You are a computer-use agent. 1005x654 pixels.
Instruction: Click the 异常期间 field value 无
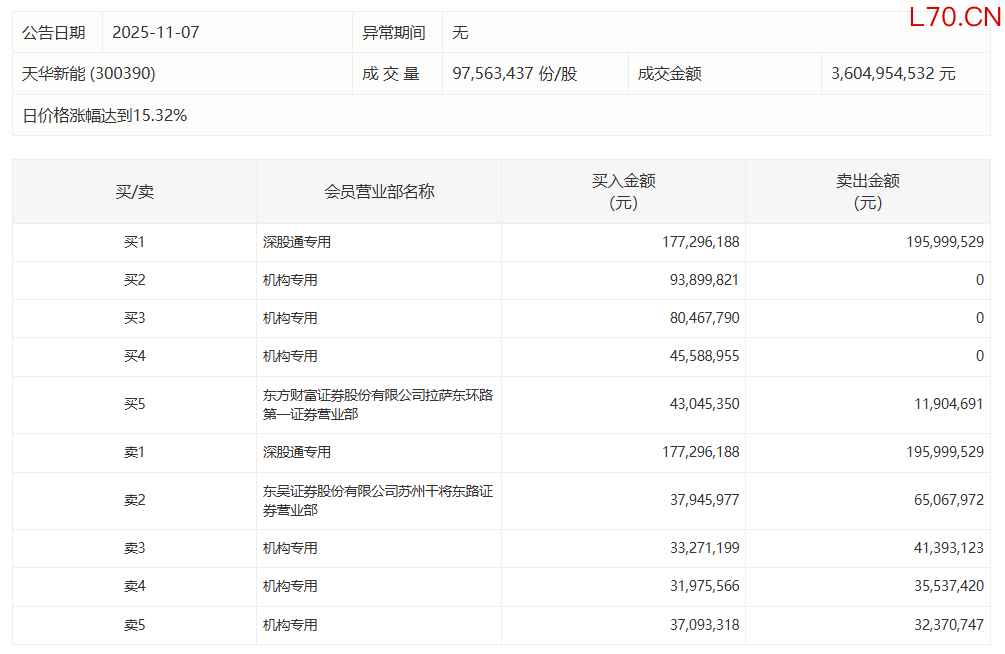(x=460, y=32)
